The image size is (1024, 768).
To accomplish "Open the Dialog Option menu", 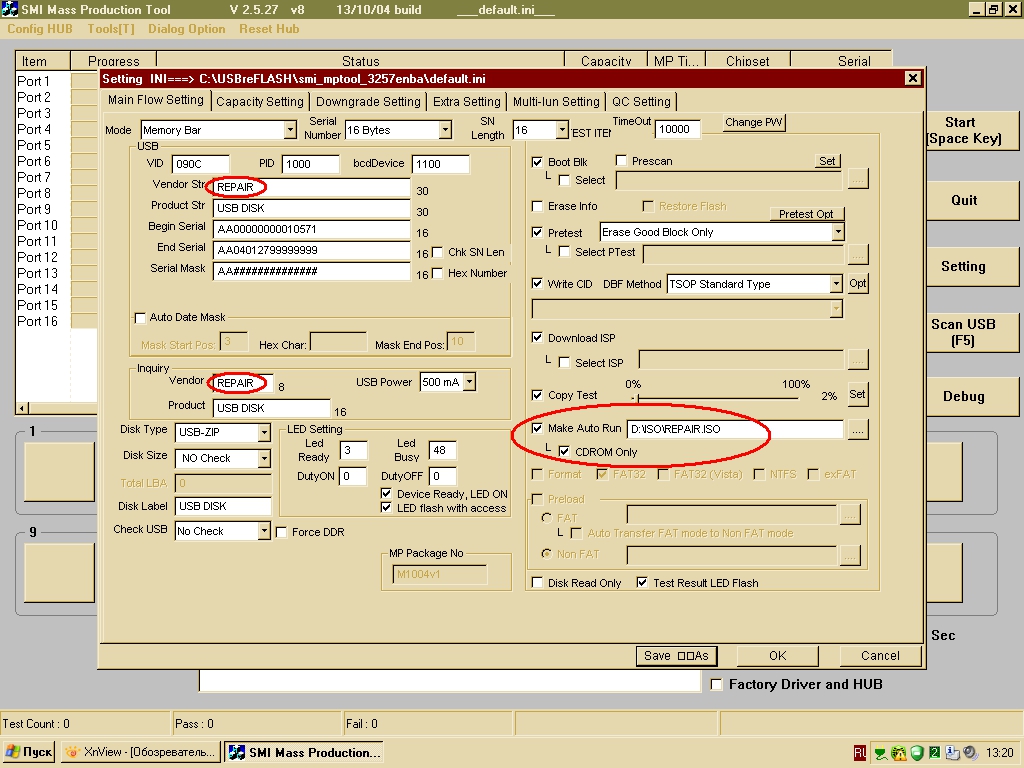I will pyautogui.click(x=187, y=29).
